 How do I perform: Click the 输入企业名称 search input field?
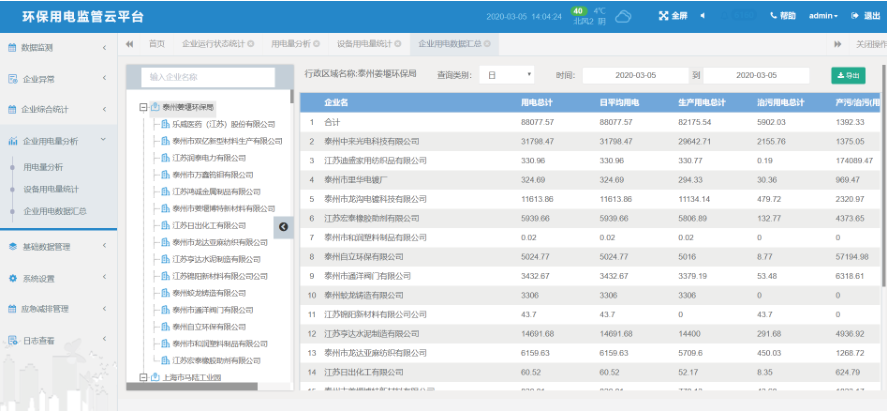click(x=208, y=76)
